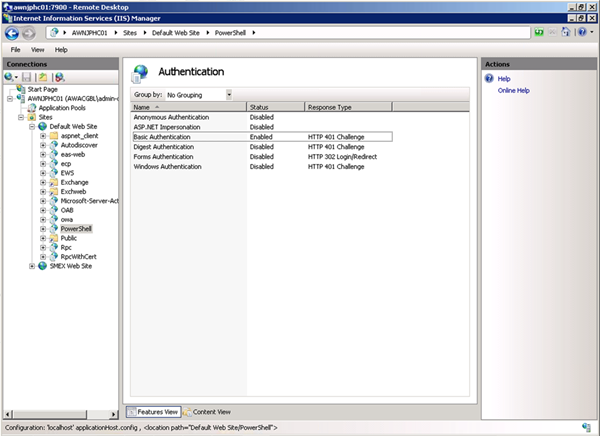
Task: Sort by the Status column header
Action: click(276, 107)
